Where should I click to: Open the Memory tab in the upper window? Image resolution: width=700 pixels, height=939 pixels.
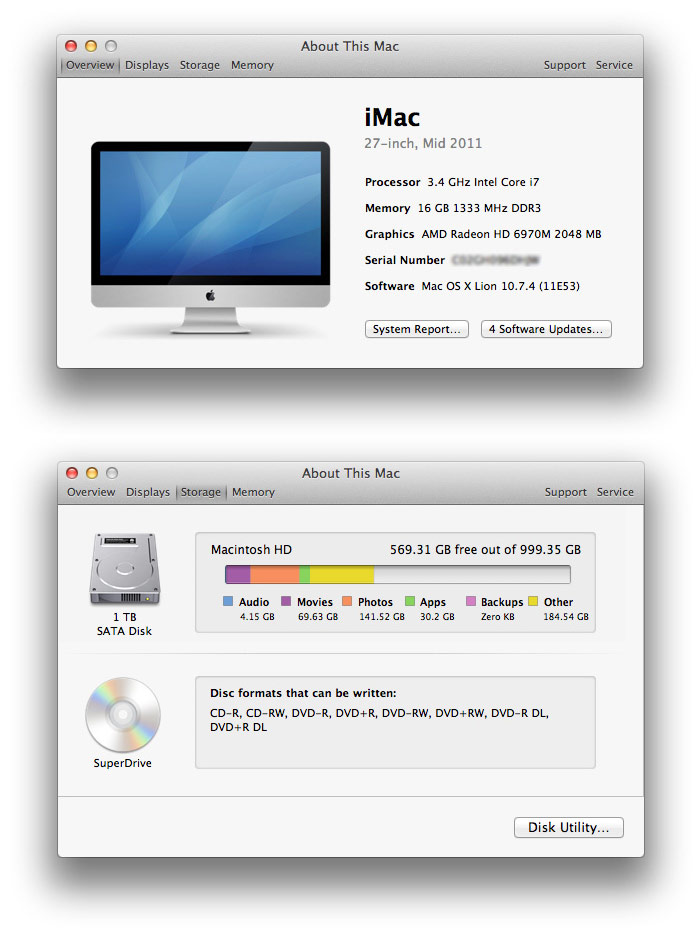click(252, 65)
